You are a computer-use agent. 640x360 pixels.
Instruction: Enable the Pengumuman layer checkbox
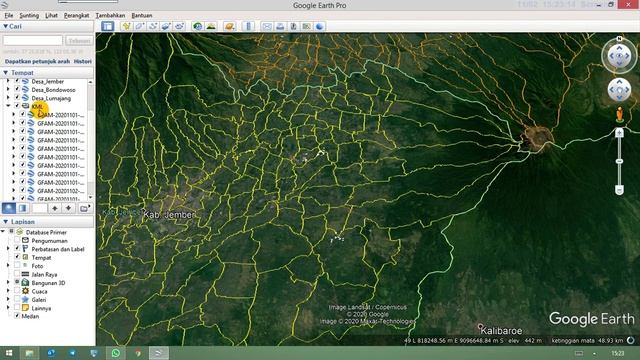(x=17, y=240)
